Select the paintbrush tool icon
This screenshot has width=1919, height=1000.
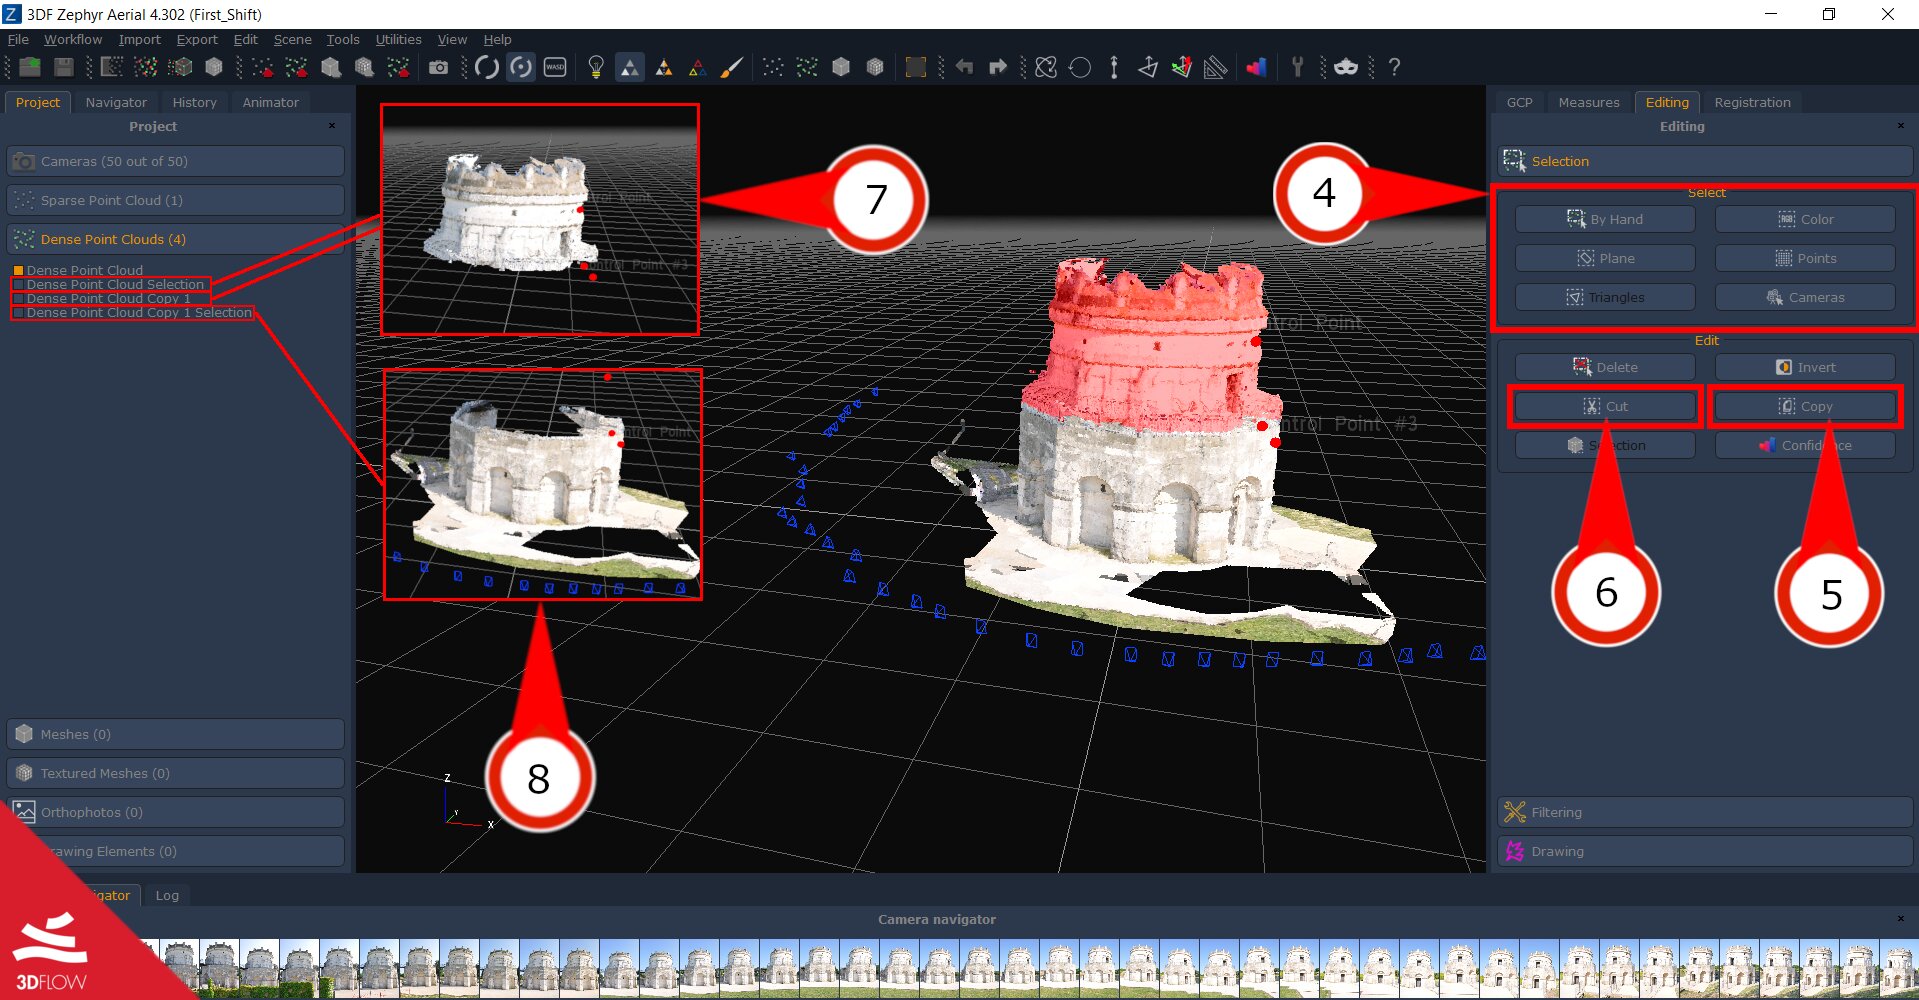pyautogui.click(x=732, y=67)
